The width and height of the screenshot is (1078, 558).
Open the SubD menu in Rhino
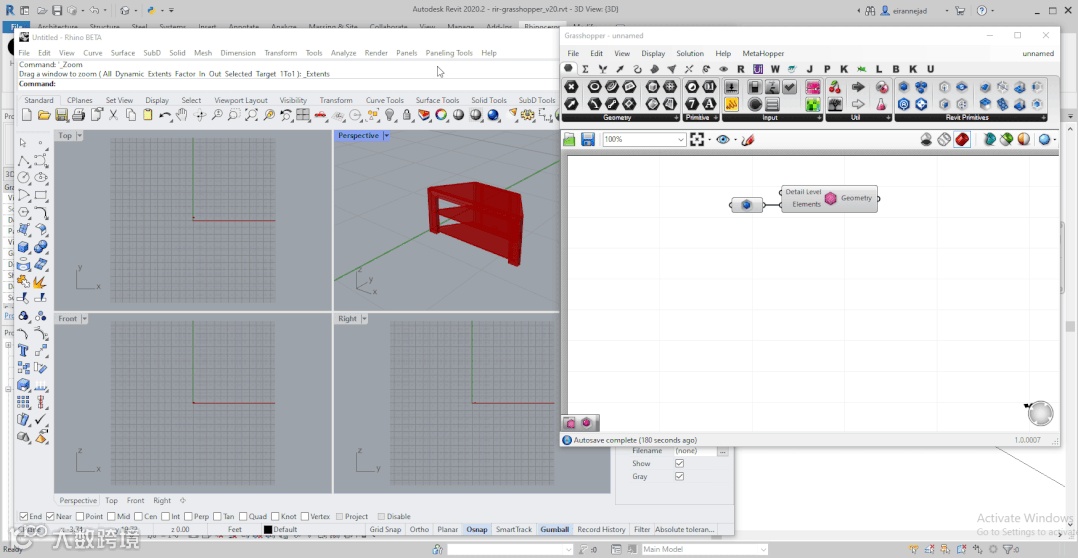point(152,53)
